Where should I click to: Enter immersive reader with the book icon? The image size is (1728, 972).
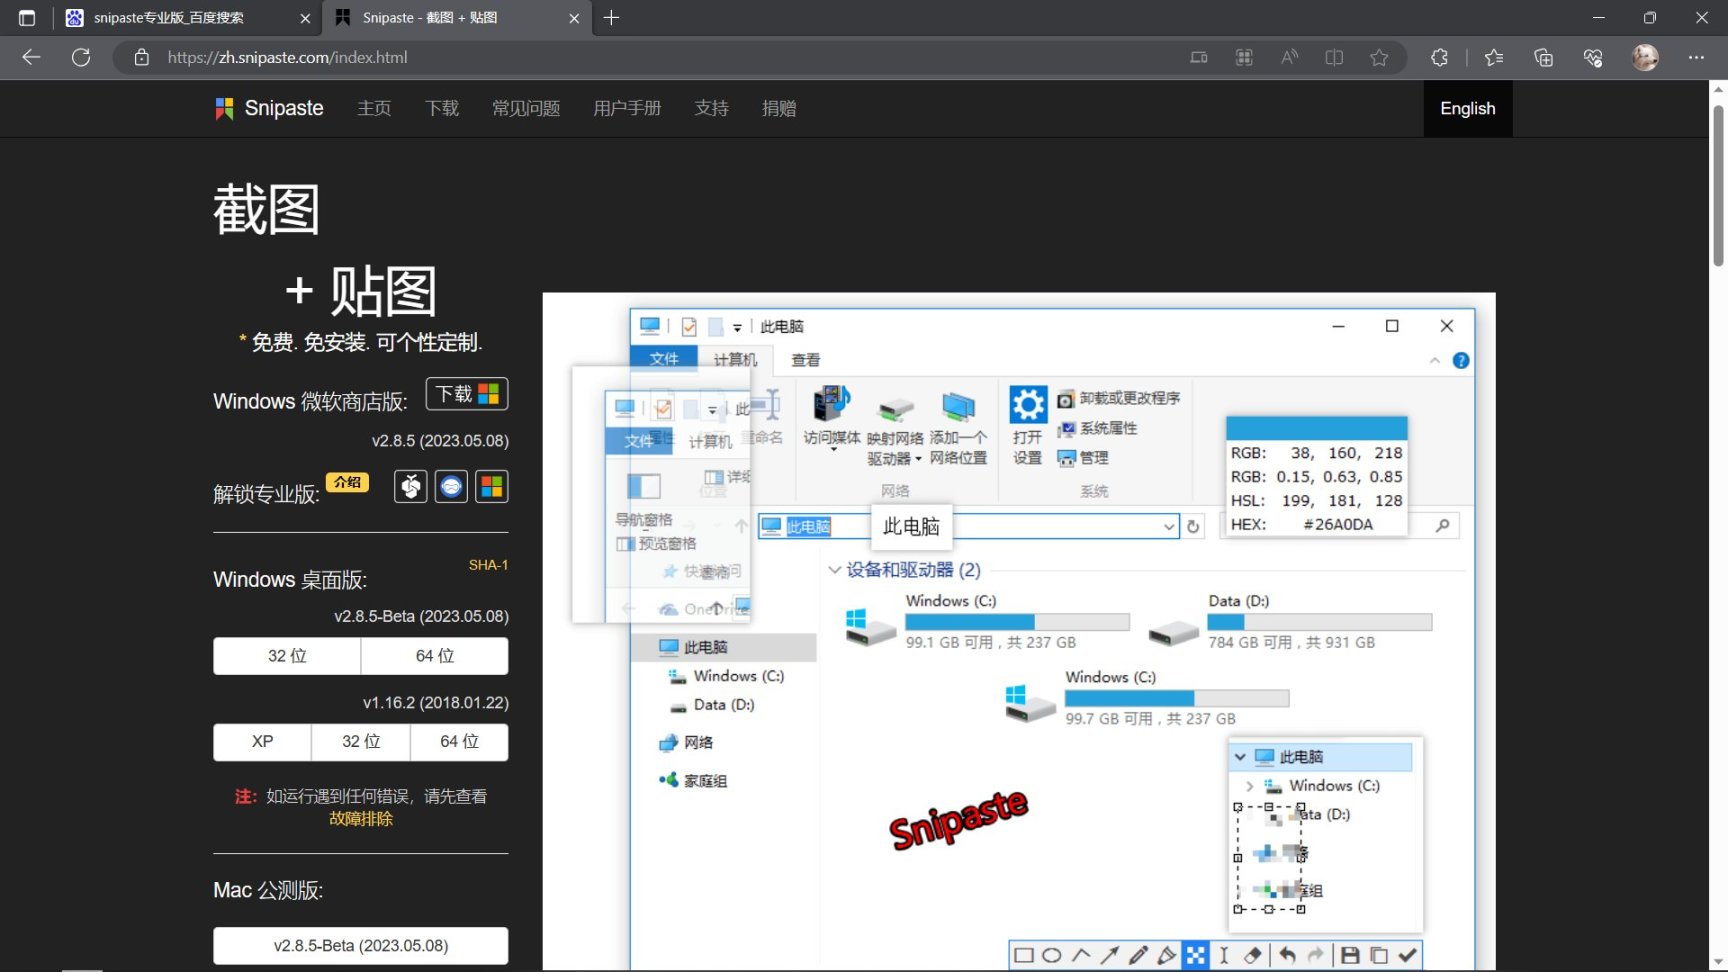tap(1334, 57)
